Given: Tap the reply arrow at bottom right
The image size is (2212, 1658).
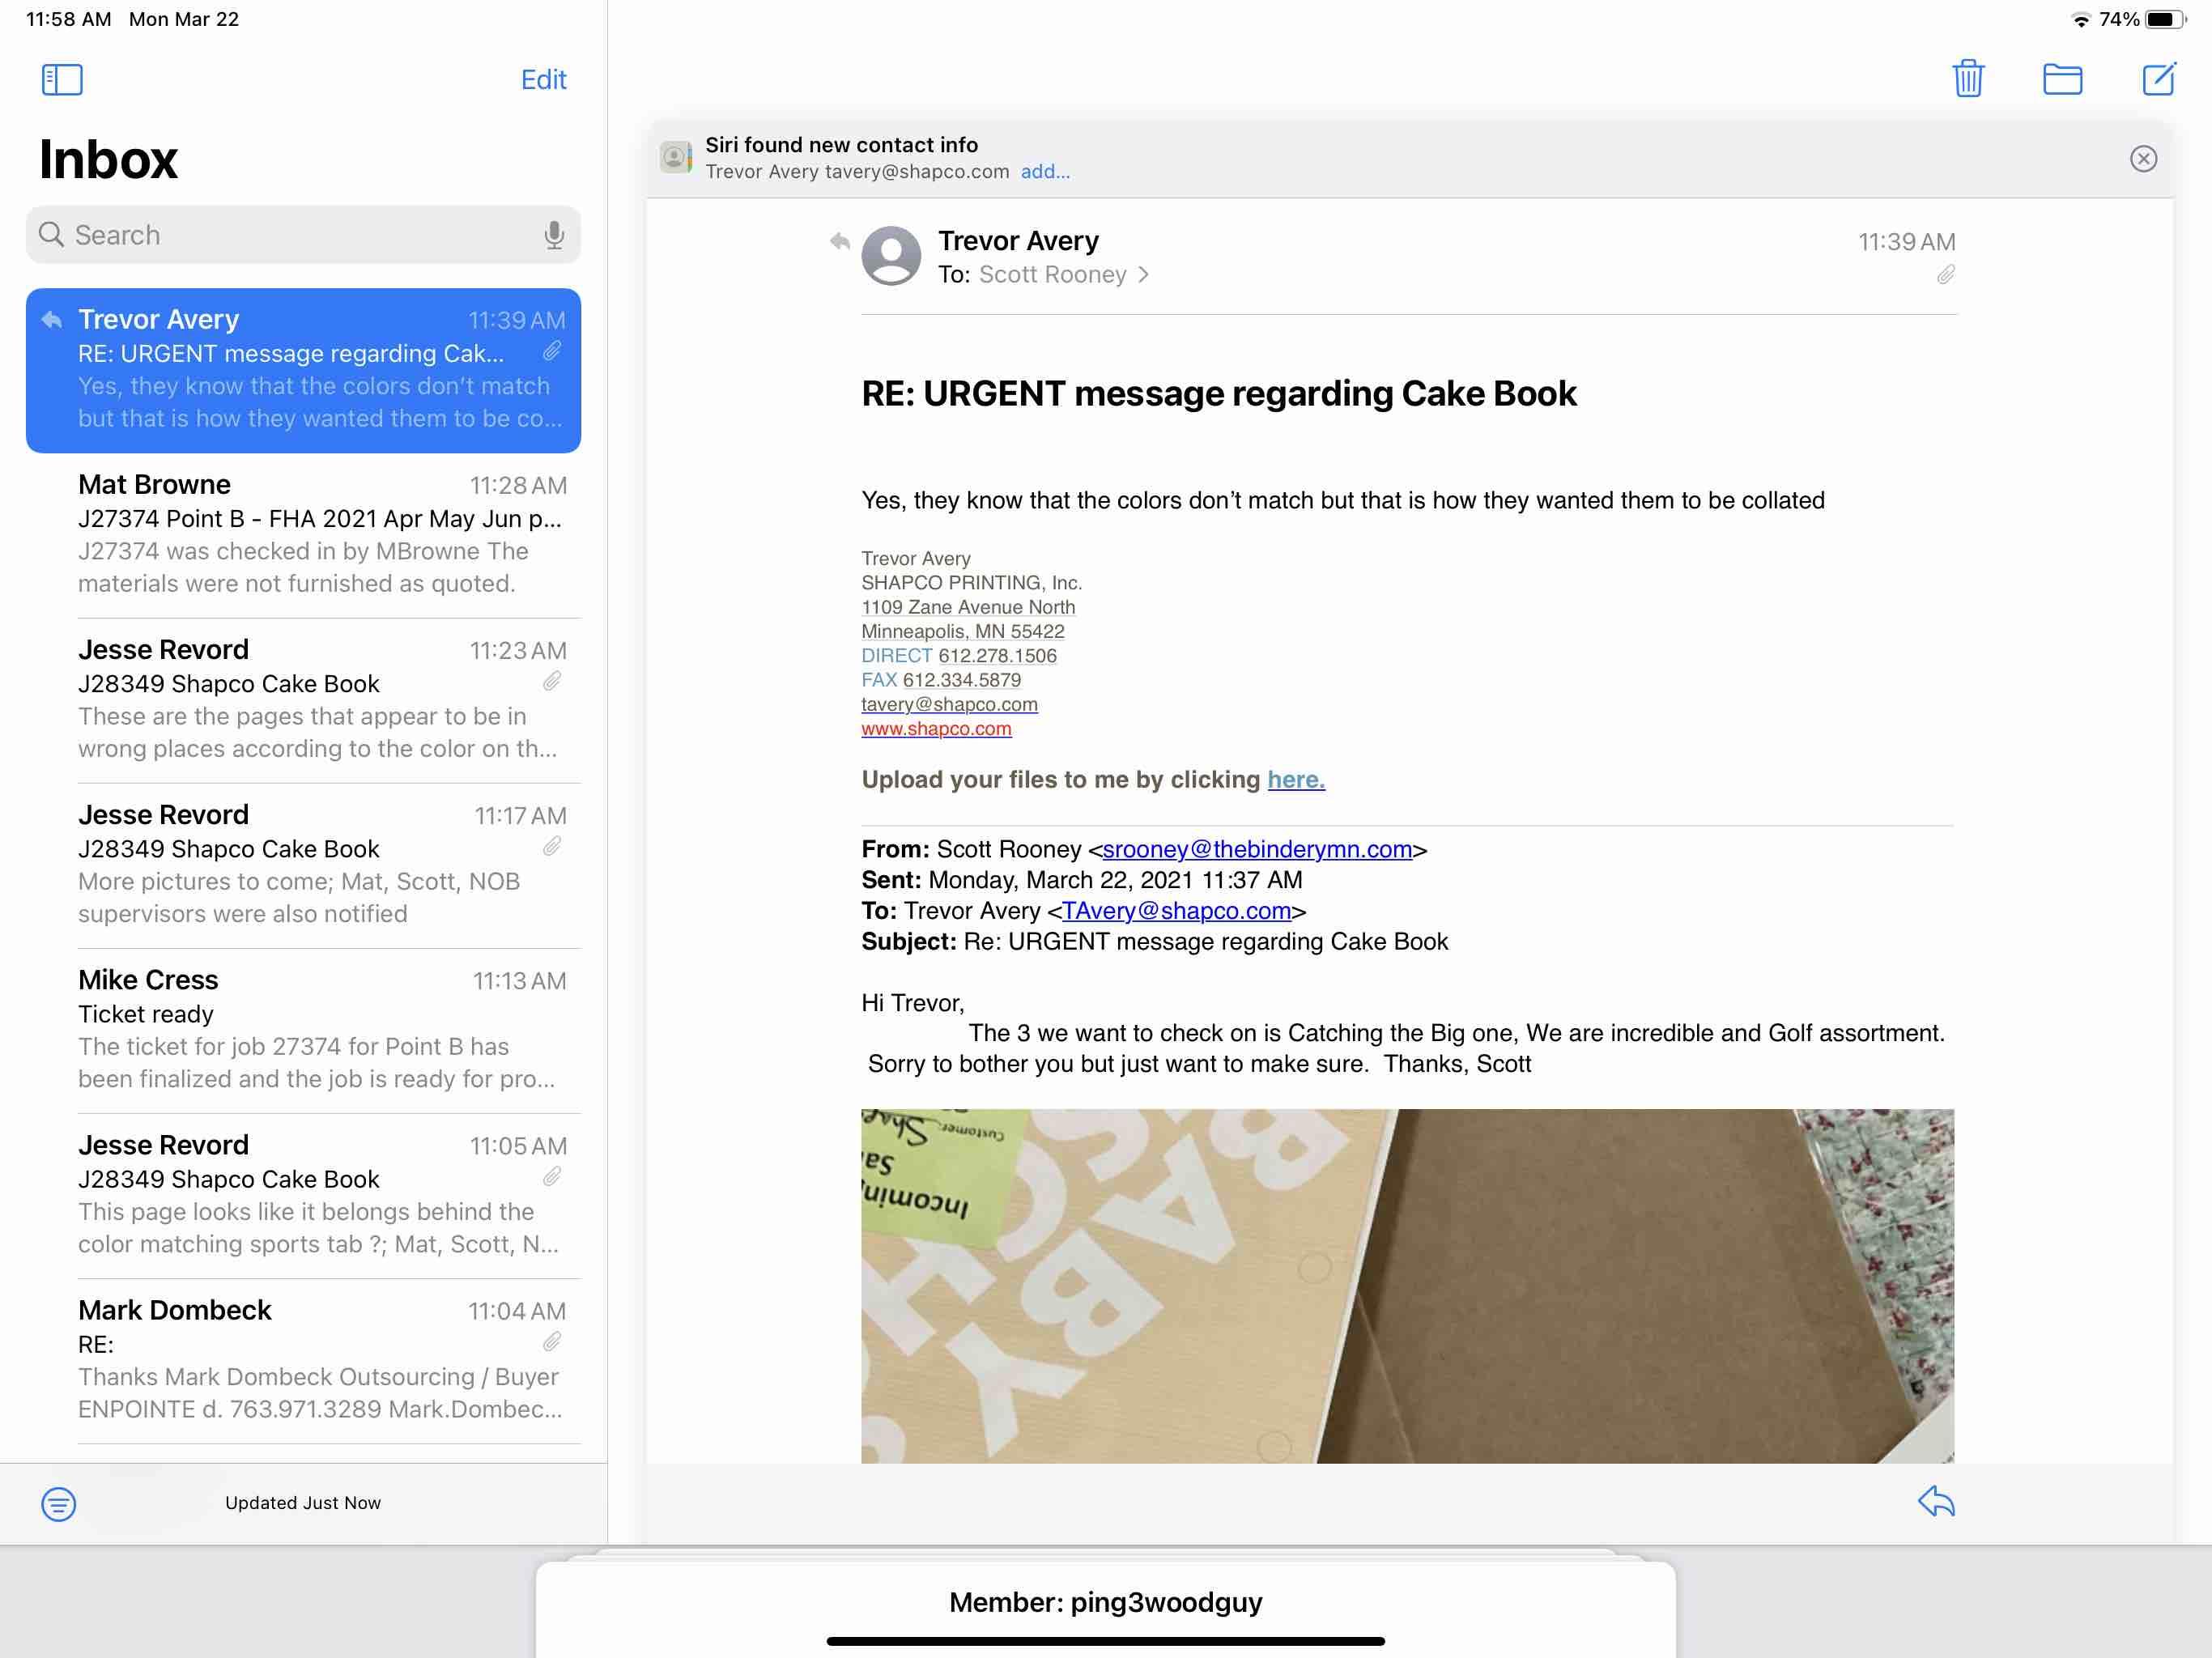Looking at the screenshot, I should (x=1936, y=1501).
